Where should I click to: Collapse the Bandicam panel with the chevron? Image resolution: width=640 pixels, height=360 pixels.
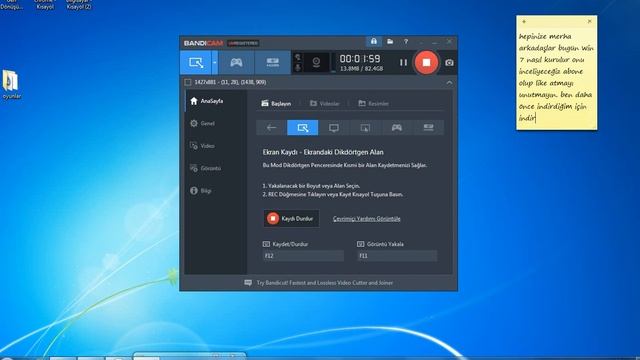(449, 82)
